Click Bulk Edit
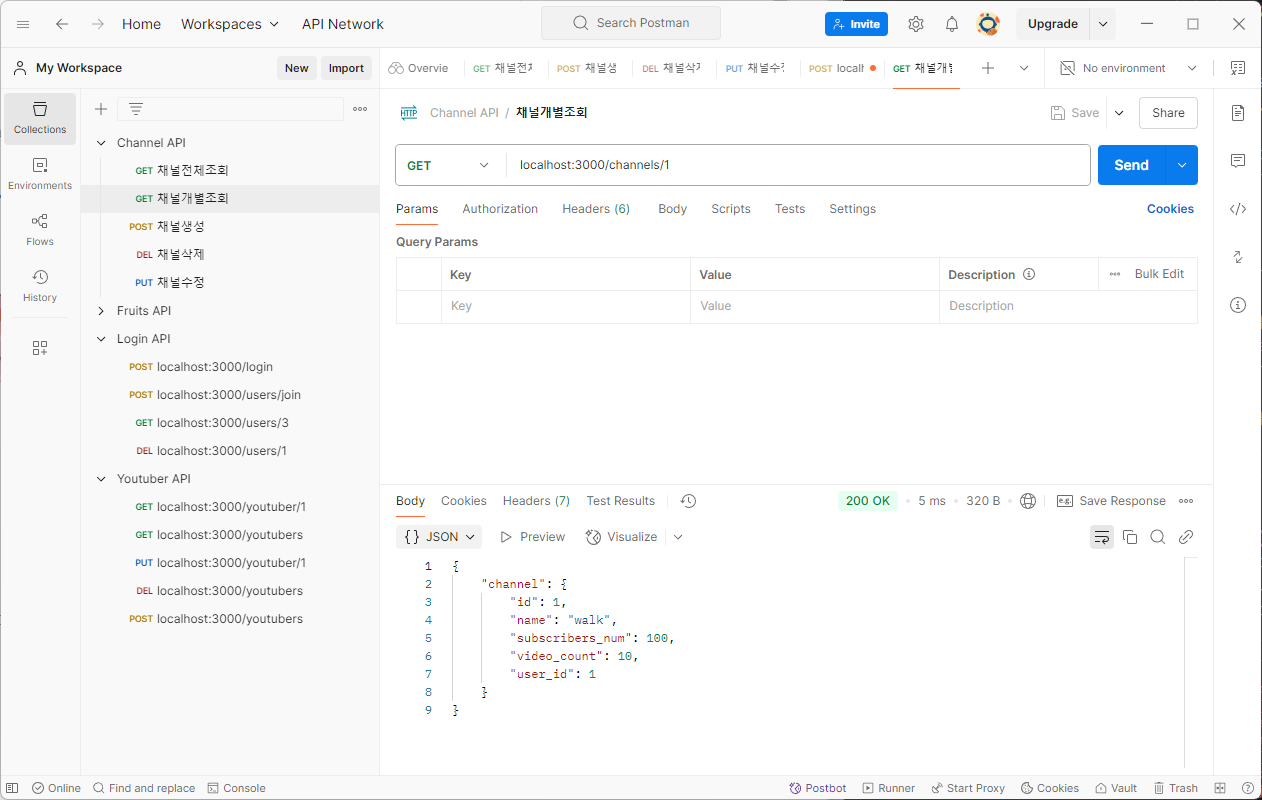The width and height of the screenshot is (1262, 800). click(x=1159, y=274)
